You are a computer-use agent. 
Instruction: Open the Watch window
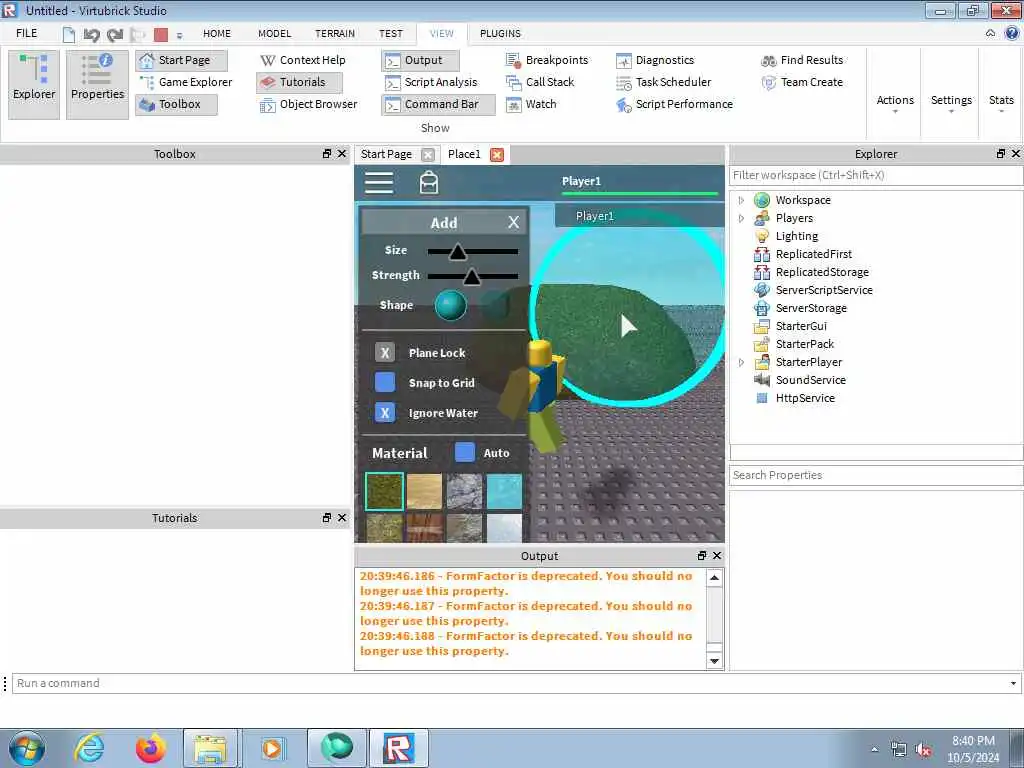coord(532,104)
